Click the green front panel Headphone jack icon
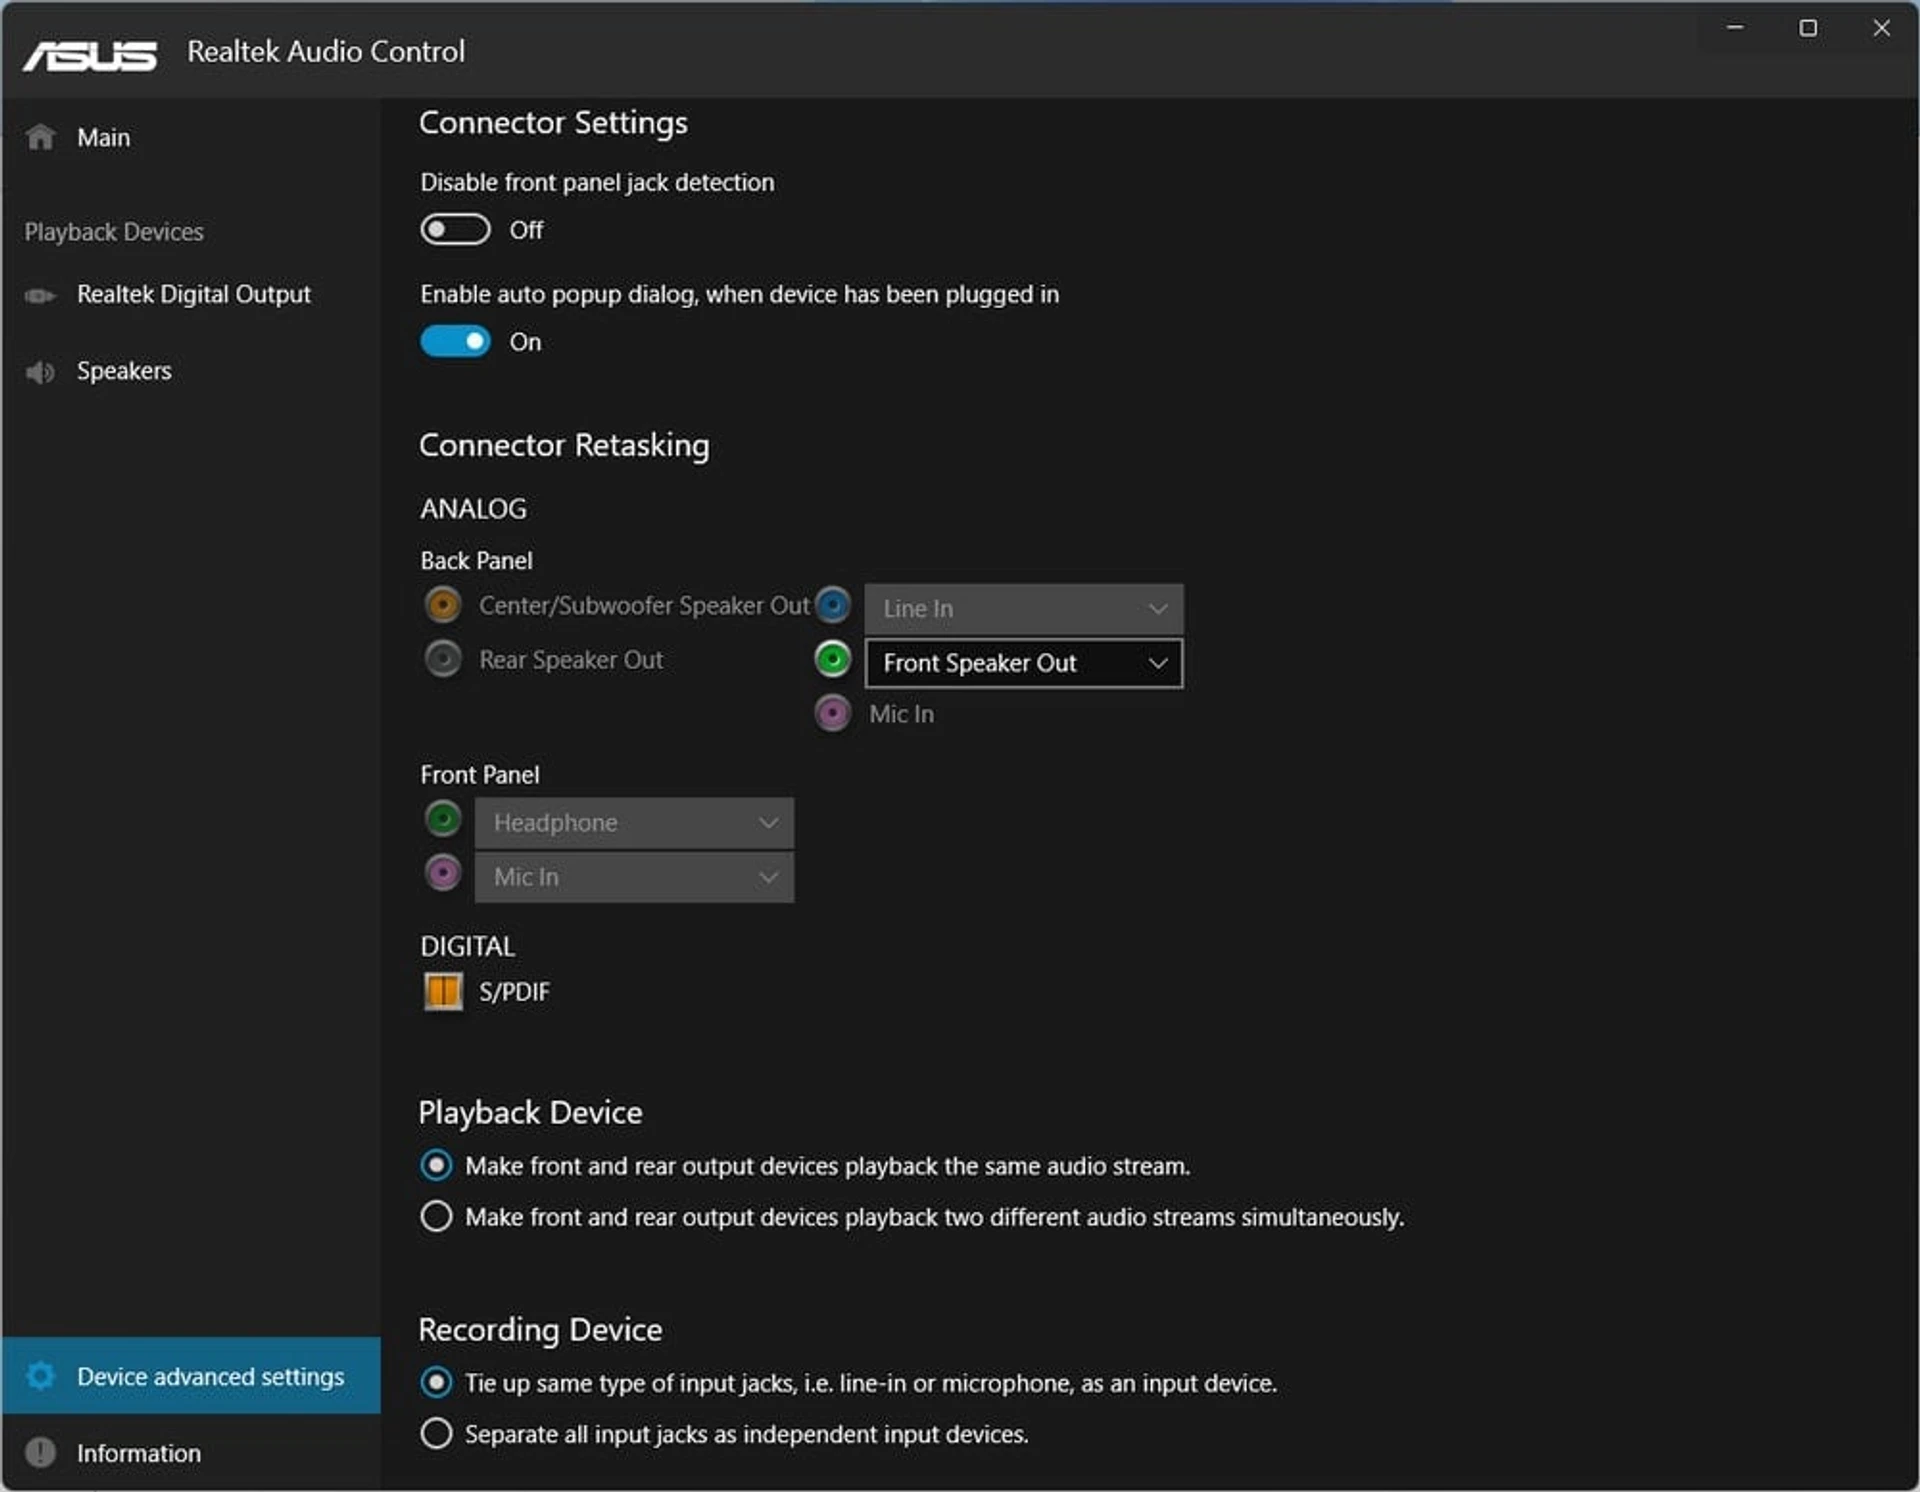The height and width of the screenshot is (1492, 1920). (x=443, y=819)
